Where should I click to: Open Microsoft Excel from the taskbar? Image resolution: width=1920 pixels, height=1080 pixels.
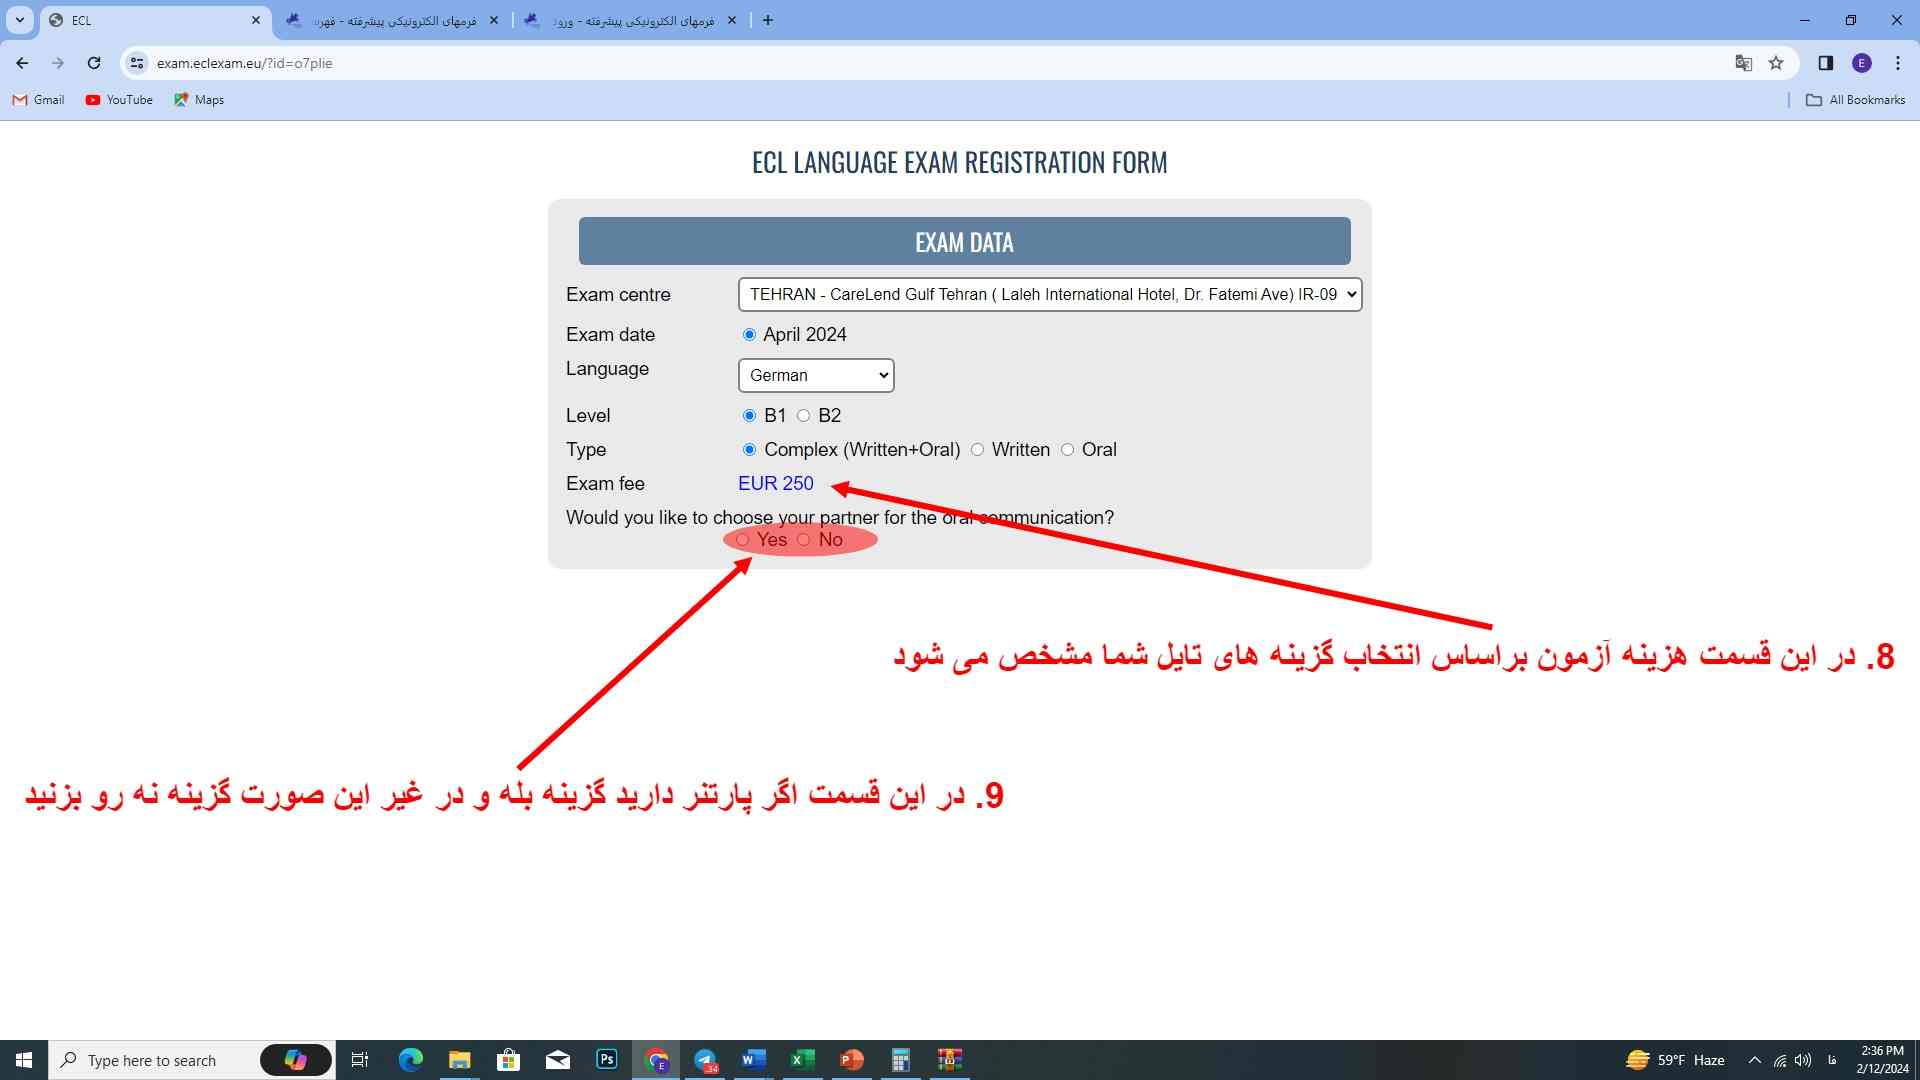pos(801,1060)
